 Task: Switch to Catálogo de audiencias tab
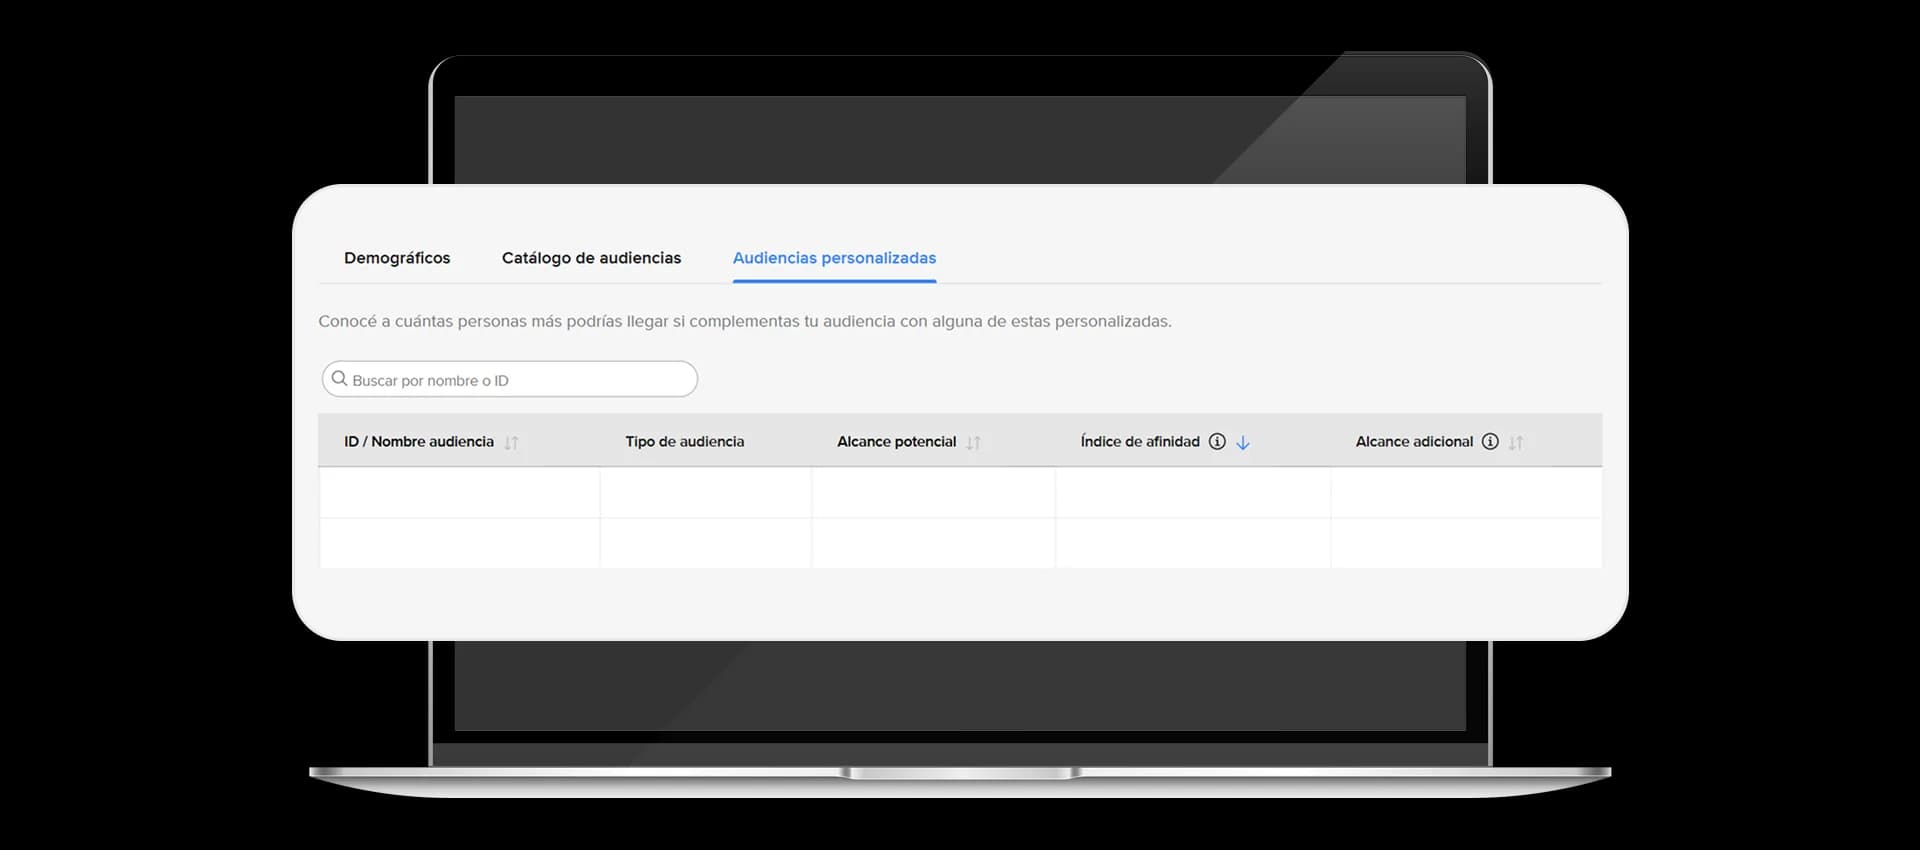[x=591, y=258]
